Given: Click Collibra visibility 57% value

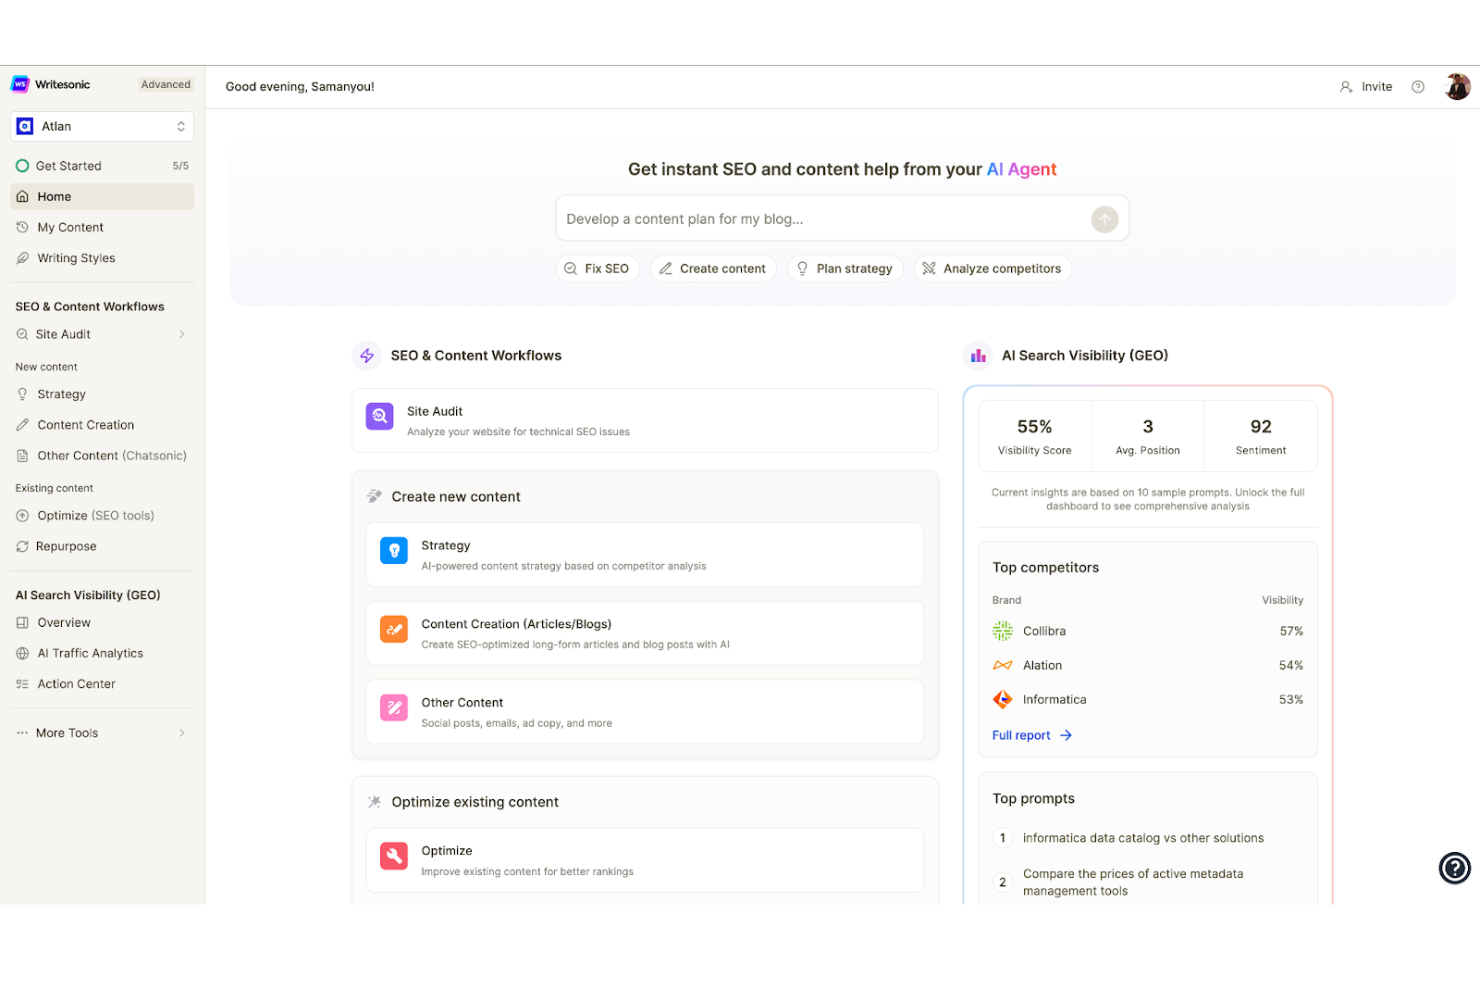Looking at the screenshot, I should pos(1291,631).
